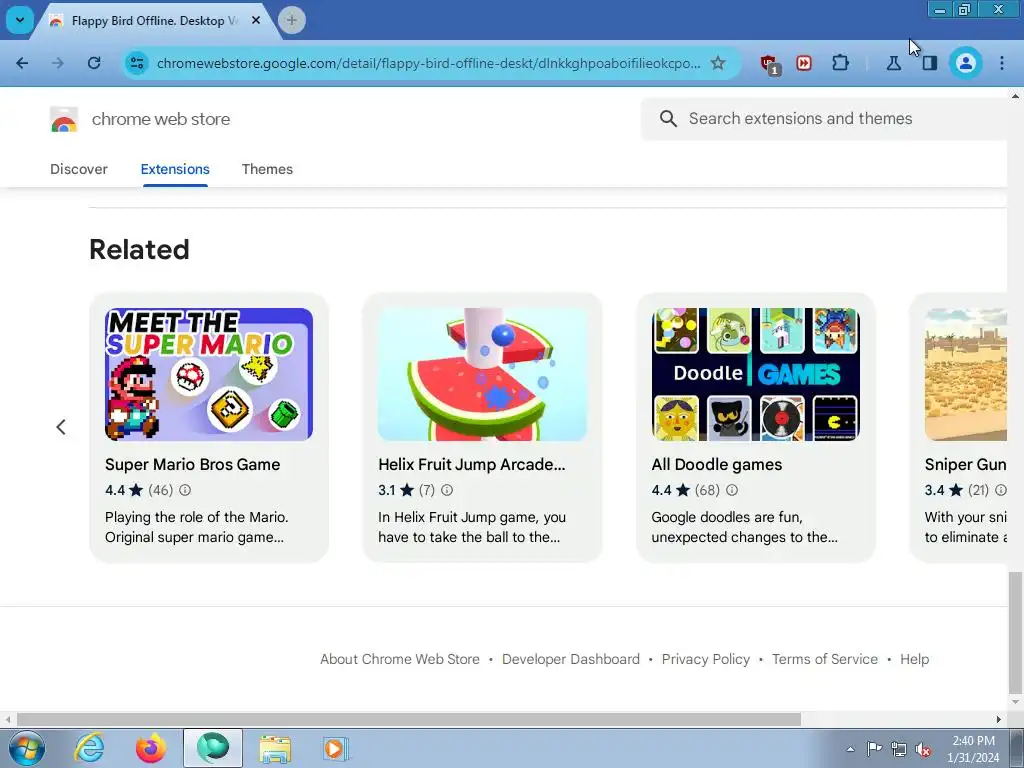Open the uBlock shield extension icon

(770, 64)
